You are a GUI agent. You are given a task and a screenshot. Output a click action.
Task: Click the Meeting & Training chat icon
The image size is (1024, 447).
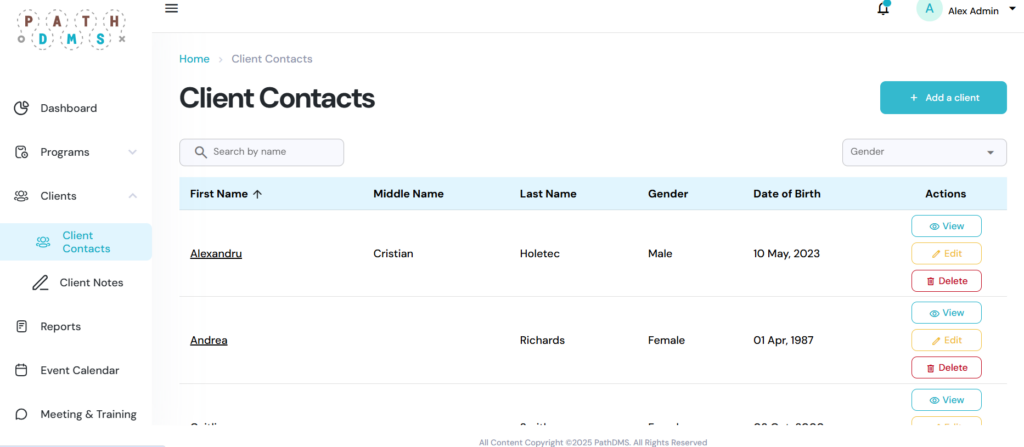[21, 414]
